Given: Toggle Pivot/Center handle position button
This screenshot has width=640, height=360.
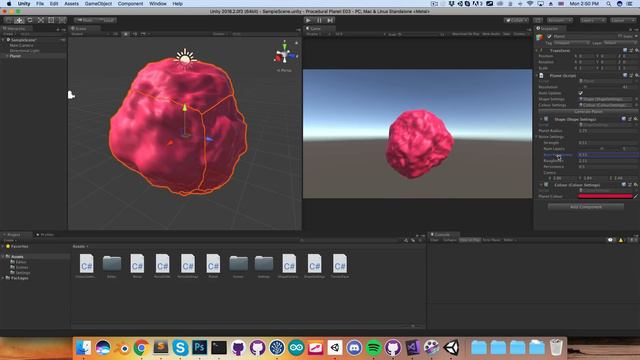Looking at the screenshot, I should tap(85, 20).
